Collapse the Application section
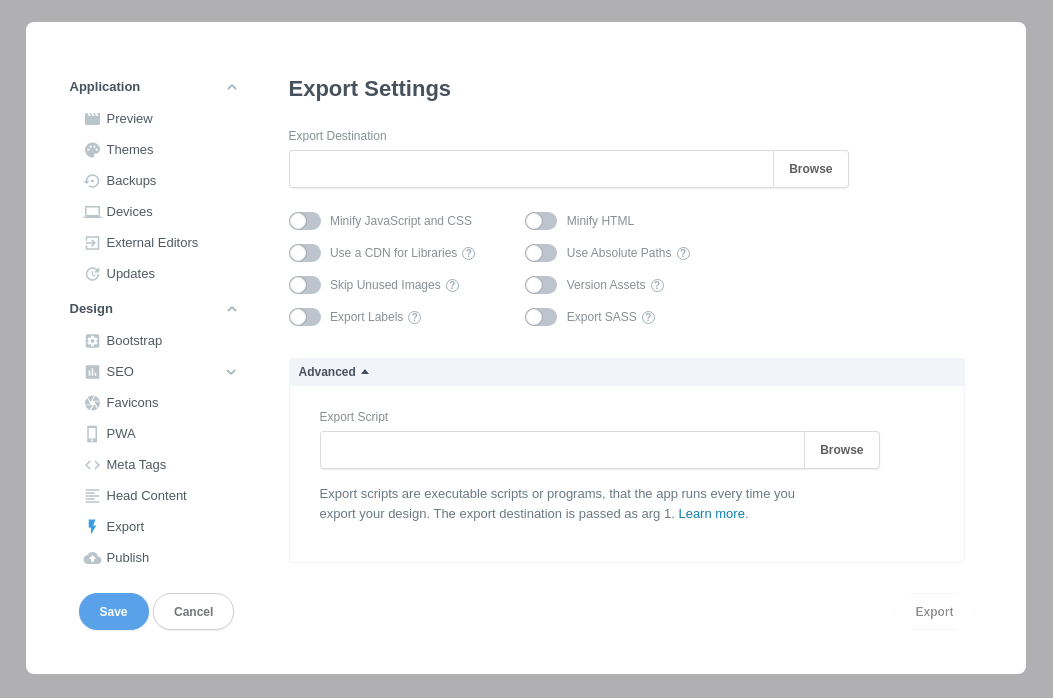 pyautogui.click(x=231, y=86)
